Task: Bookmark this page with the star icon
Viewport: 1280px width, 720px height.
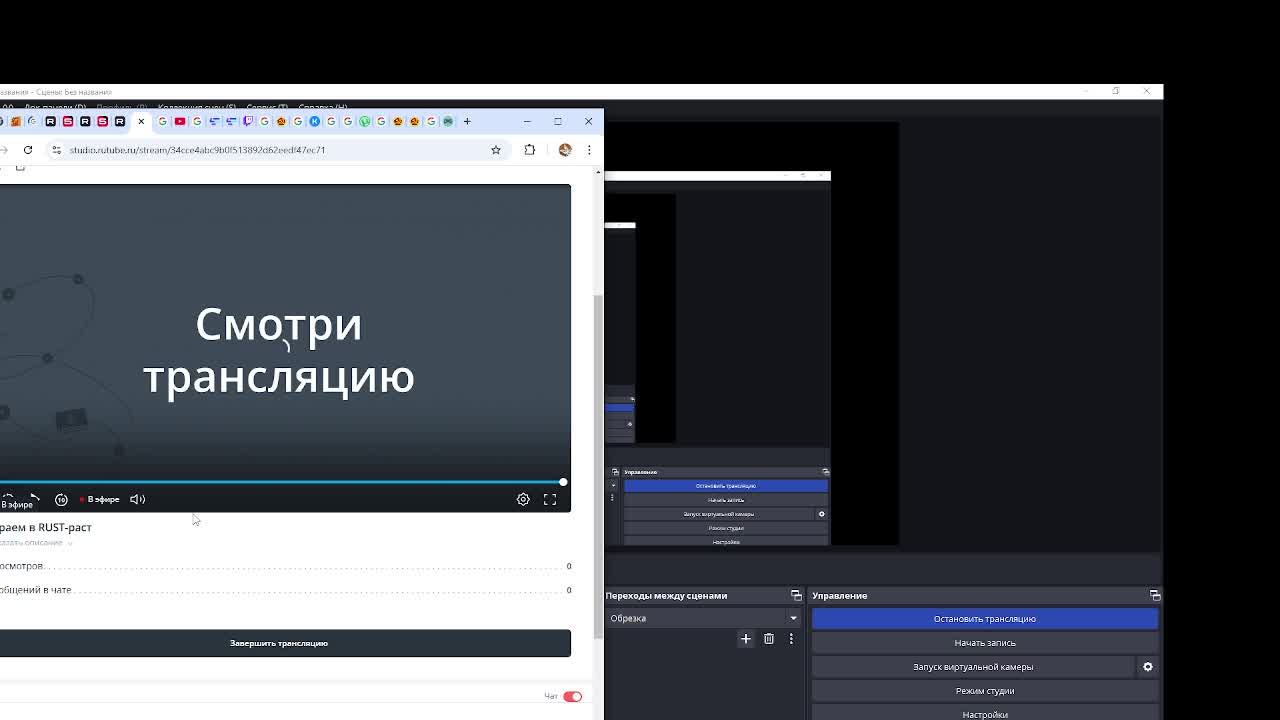Action: point(496,150)
